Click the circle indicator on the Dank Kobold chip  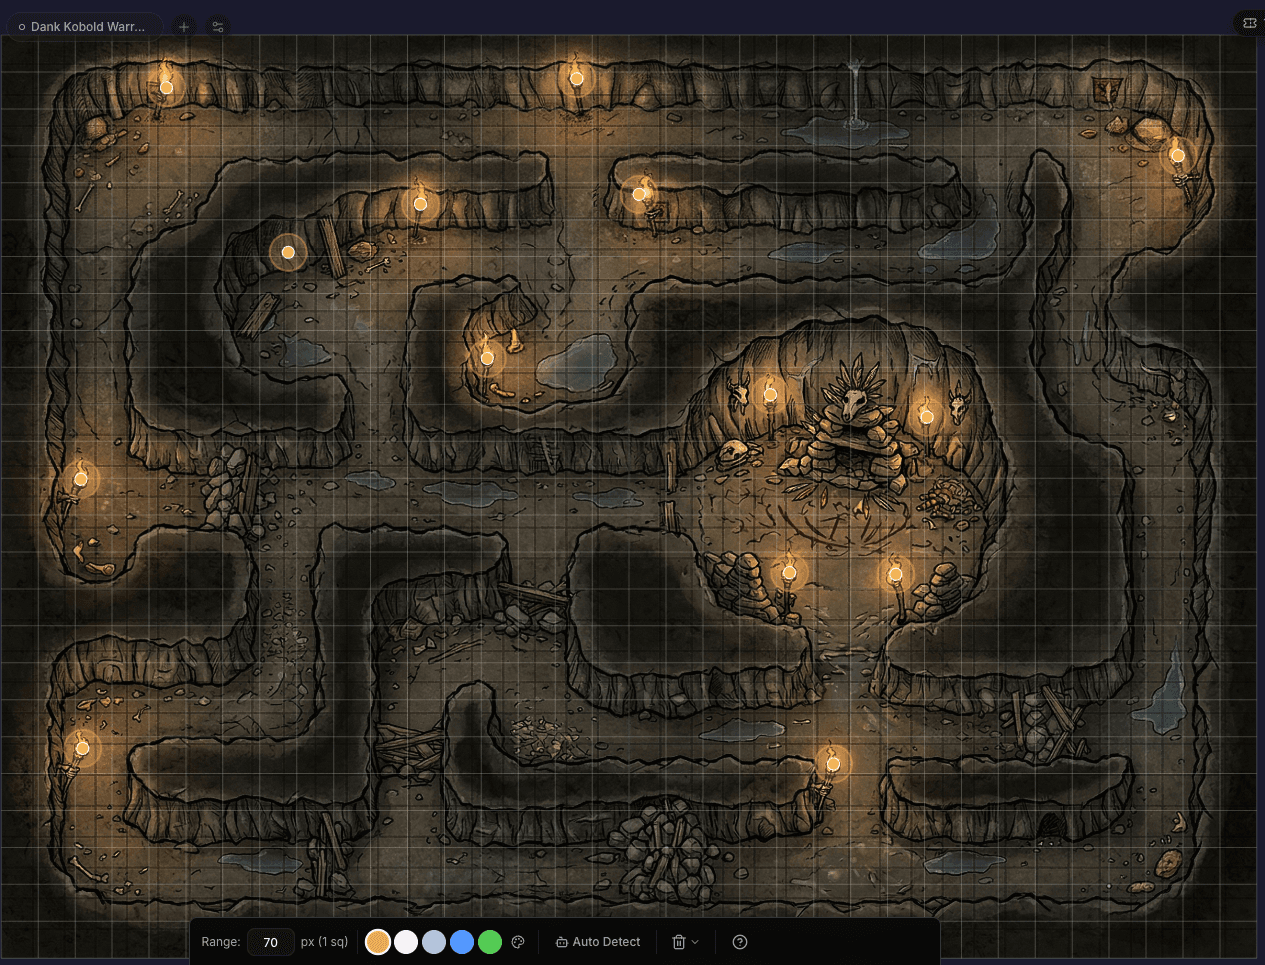[22, 27]
